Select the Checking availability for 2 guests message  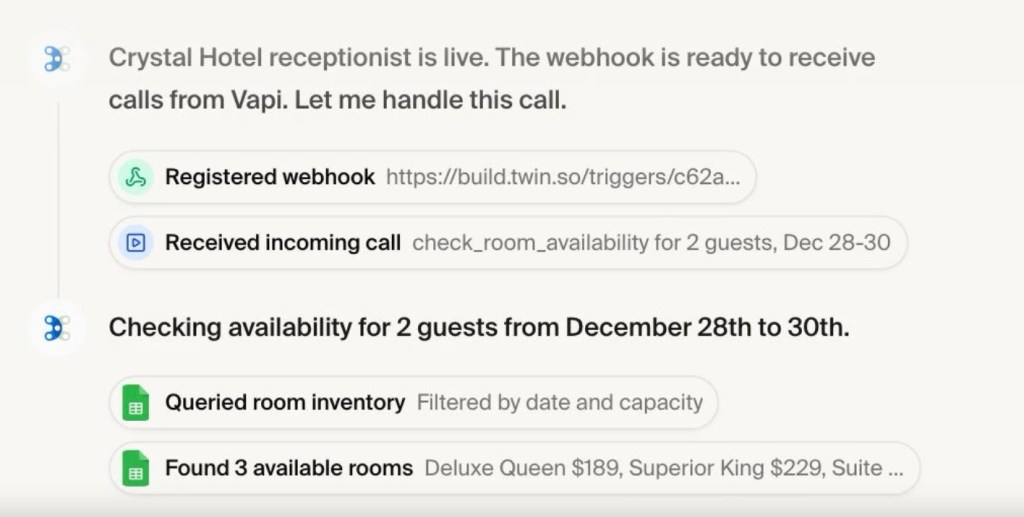point(478,328)
